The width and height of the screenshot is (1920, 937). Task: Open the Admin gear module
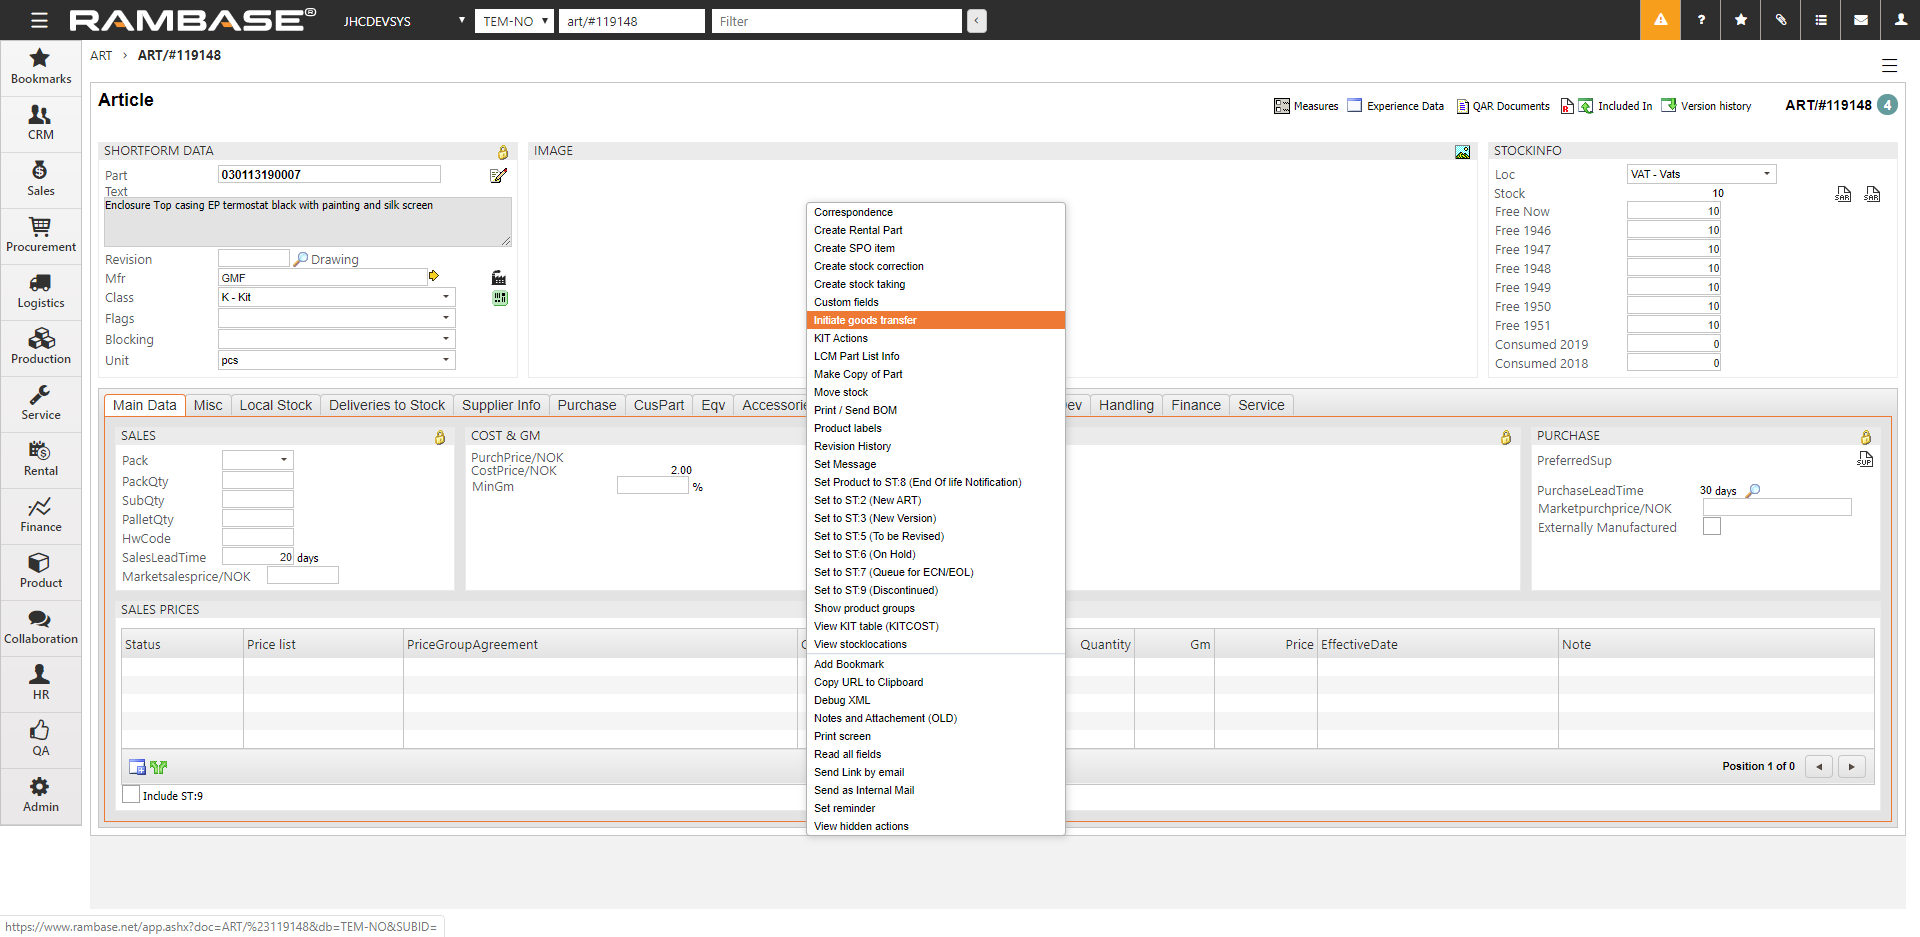click(x=40, y=794)
